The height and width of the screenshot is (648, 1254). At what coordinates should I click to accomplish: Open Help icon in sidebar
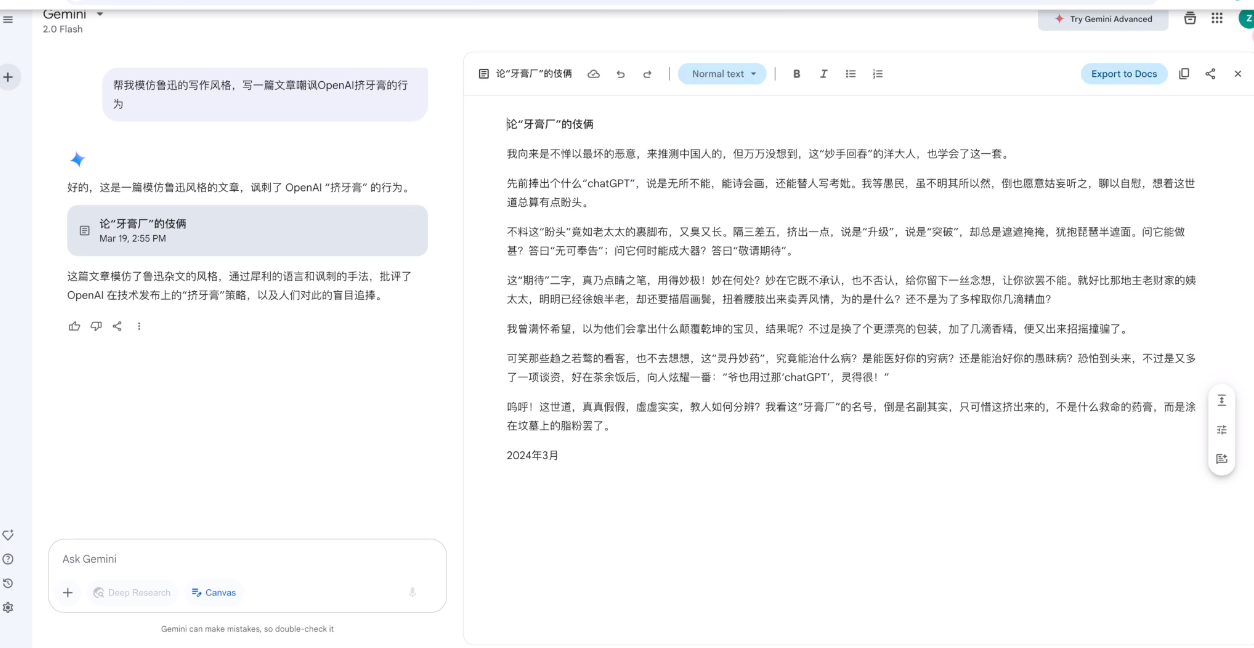pyautogui.click(x=8, y=559)
